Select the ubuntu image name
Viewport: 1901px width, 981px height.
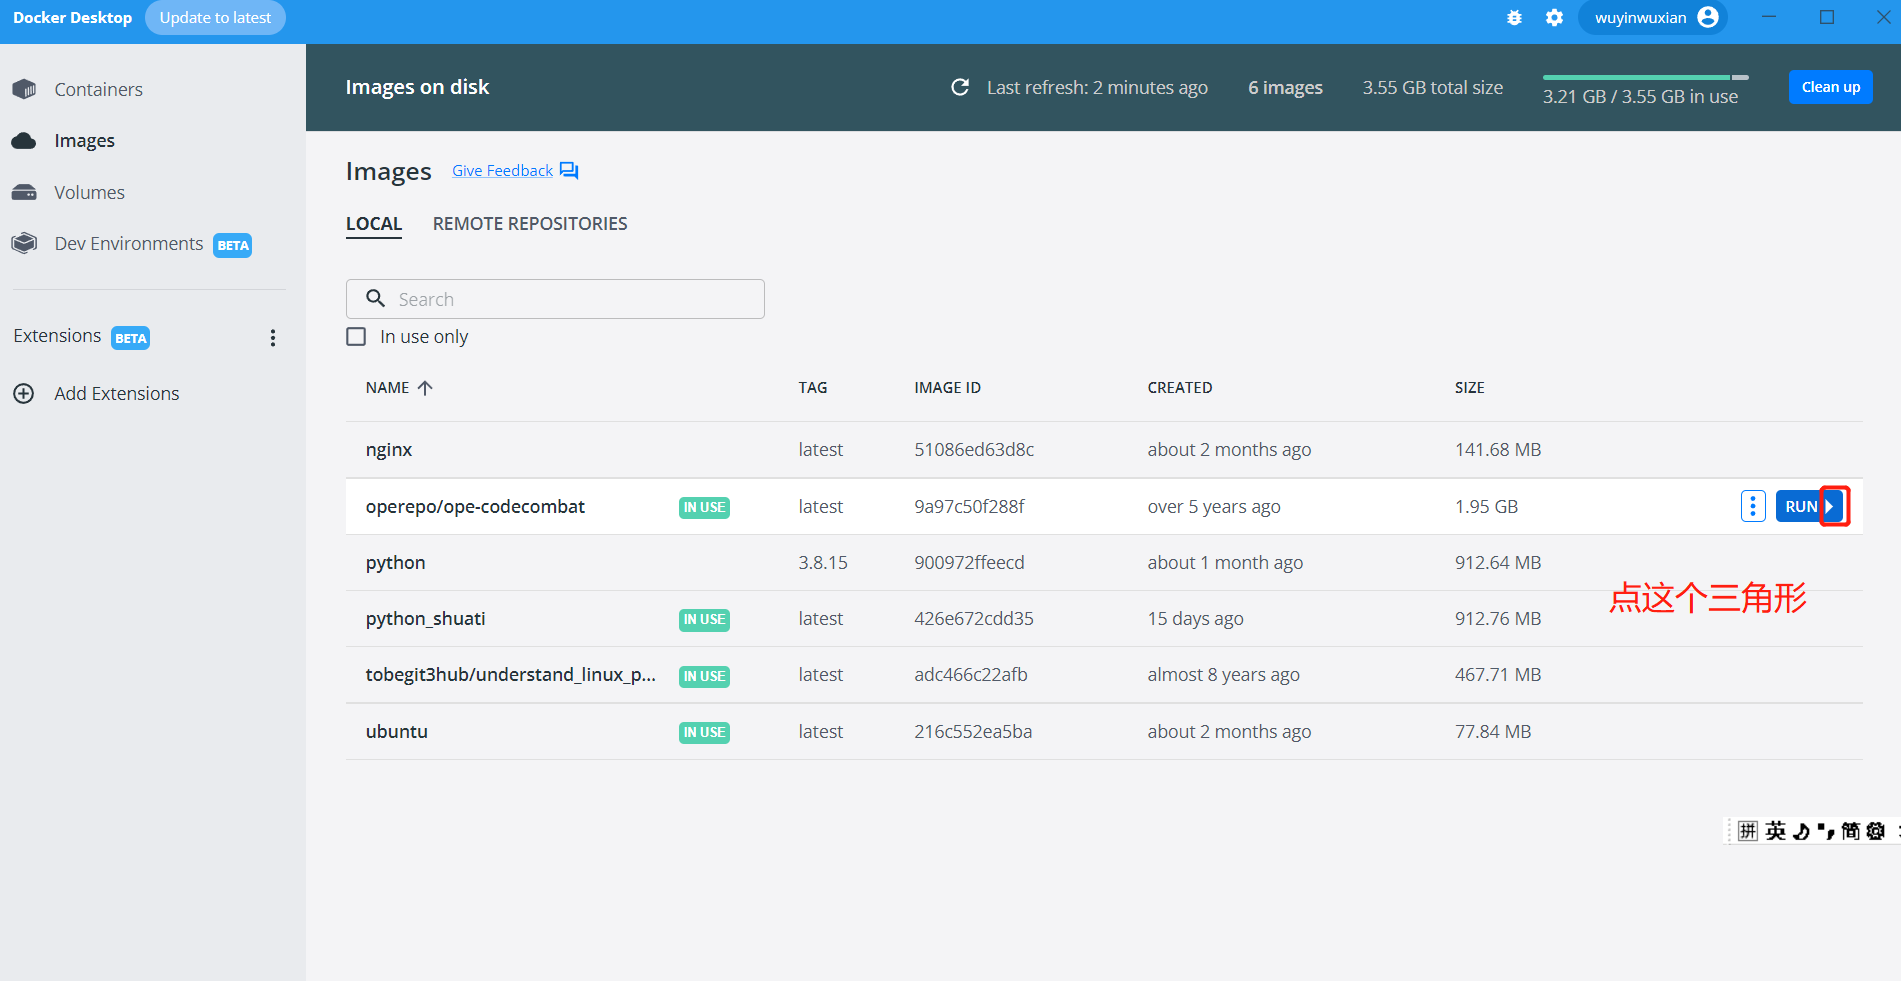[397, 731]
